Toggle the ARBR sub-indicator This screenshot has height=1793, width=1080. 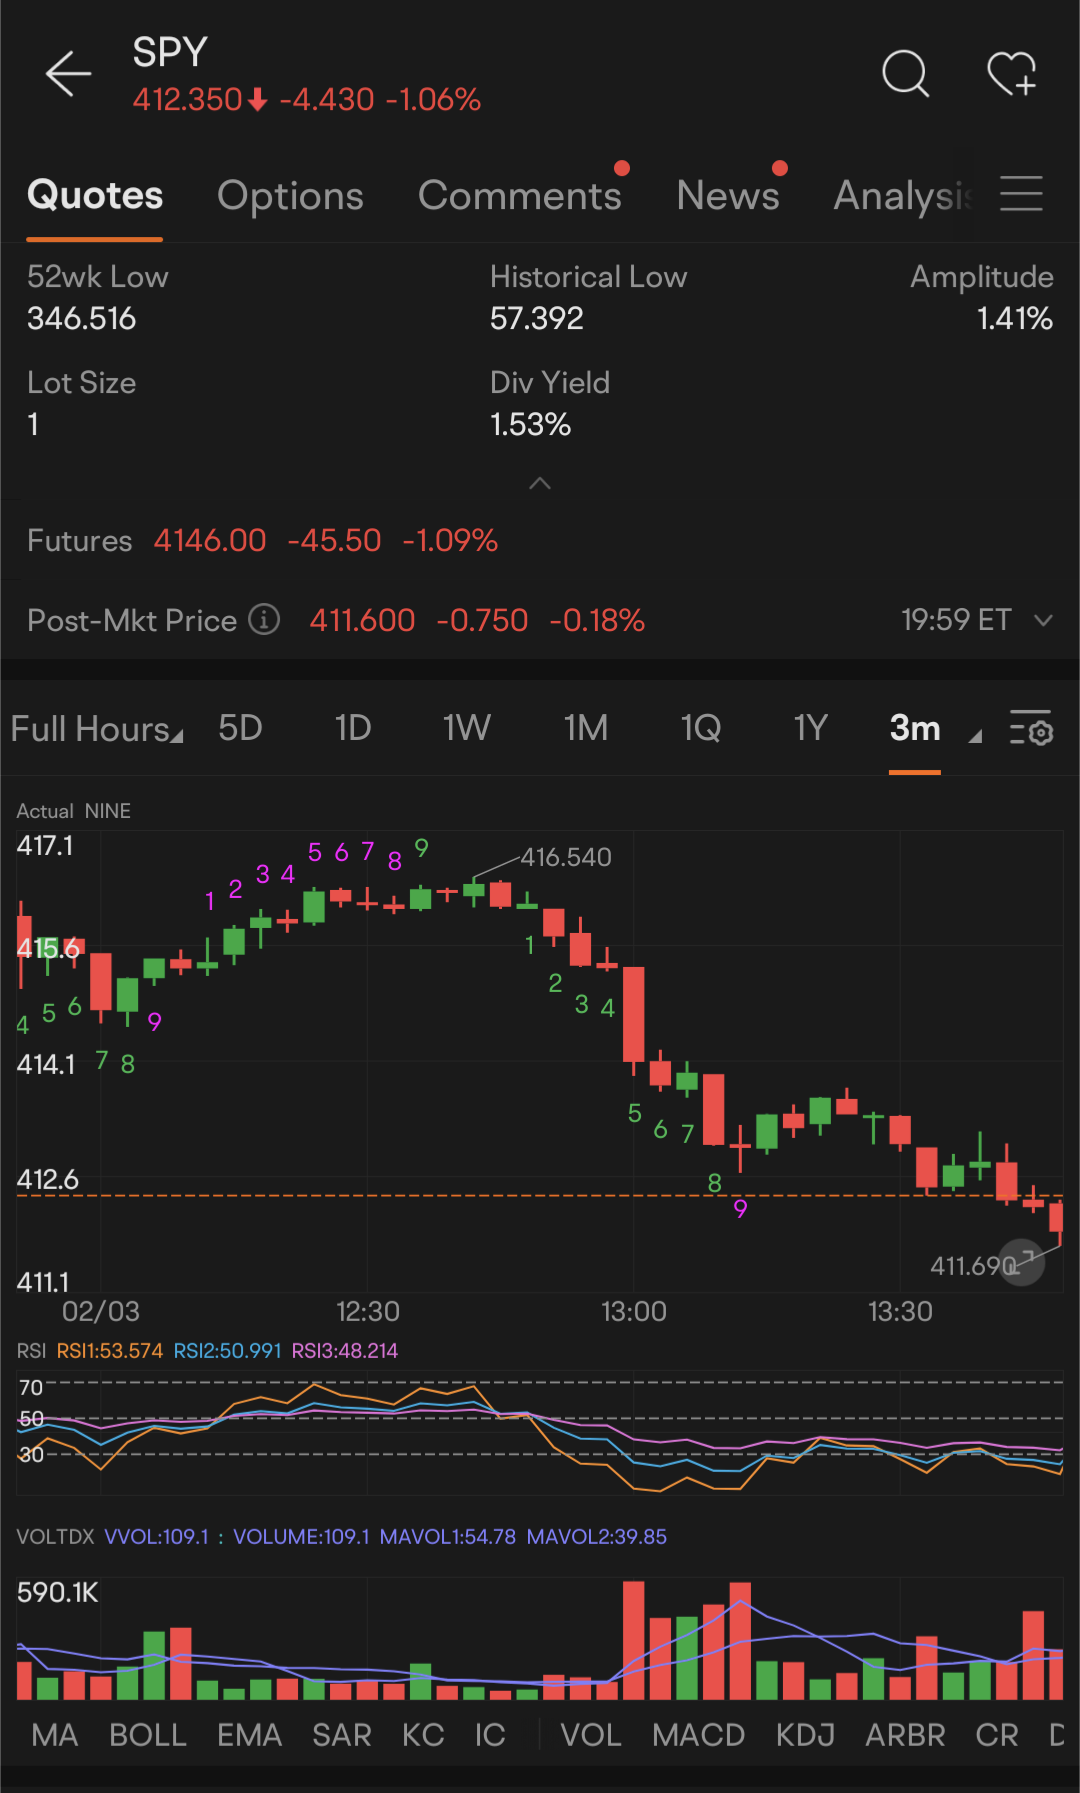click(x=906, y=1735)
